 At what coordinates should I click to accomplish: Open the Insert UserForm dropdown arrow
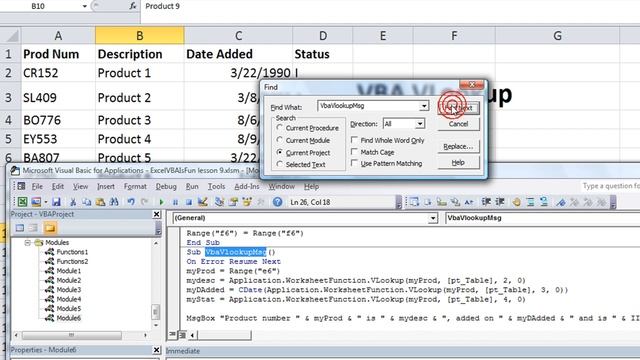pos(46,202)
